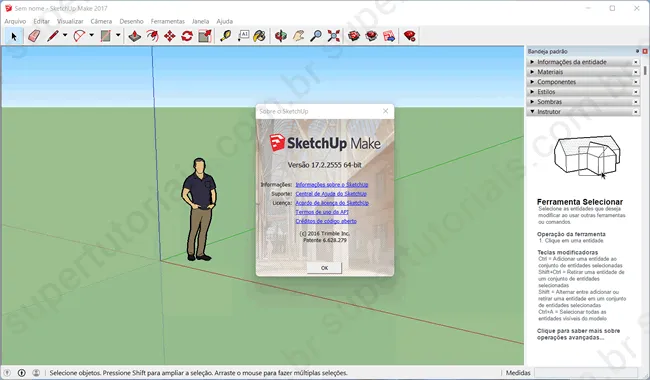Activate the Rotate tool
The image size is (650, 380).
point(187,36)
